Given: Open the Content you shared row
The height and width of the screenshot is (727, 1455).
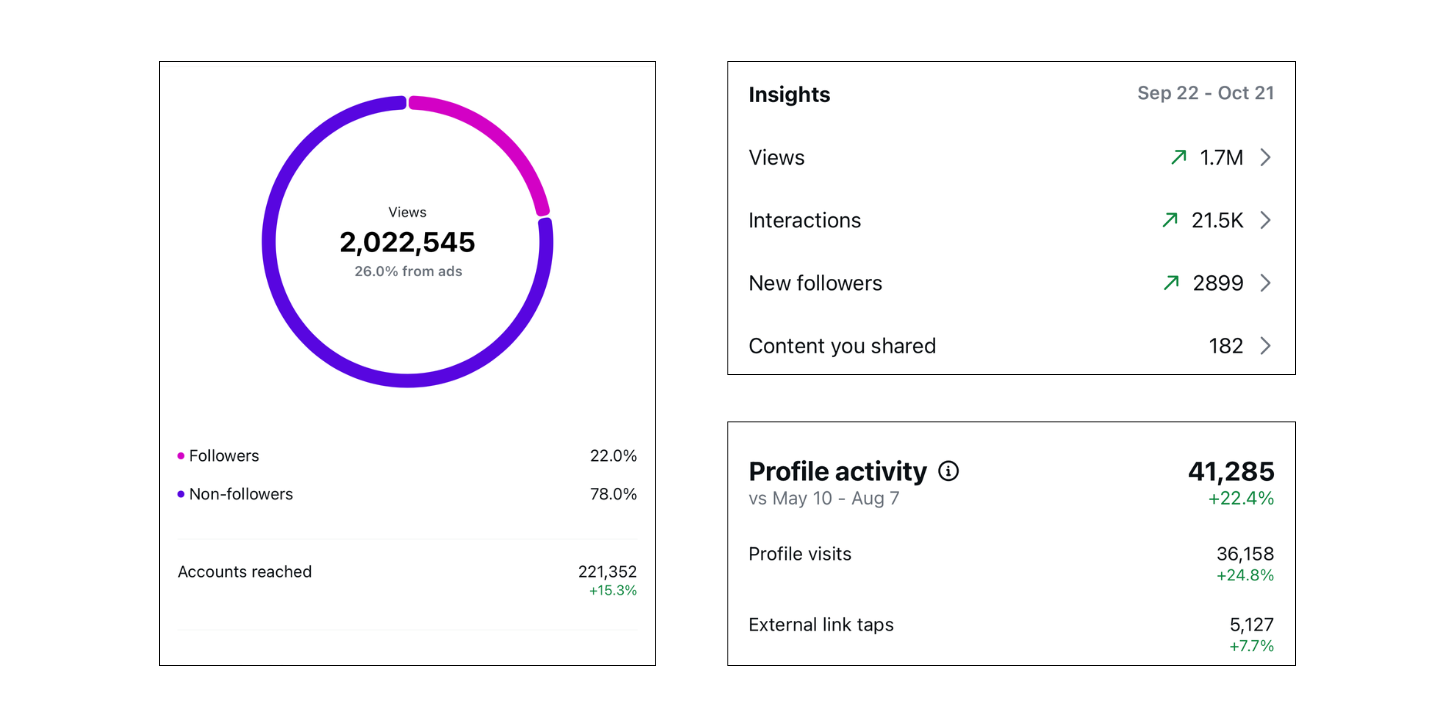Looking at the screenshot, I should click(x=1011, y=346).
